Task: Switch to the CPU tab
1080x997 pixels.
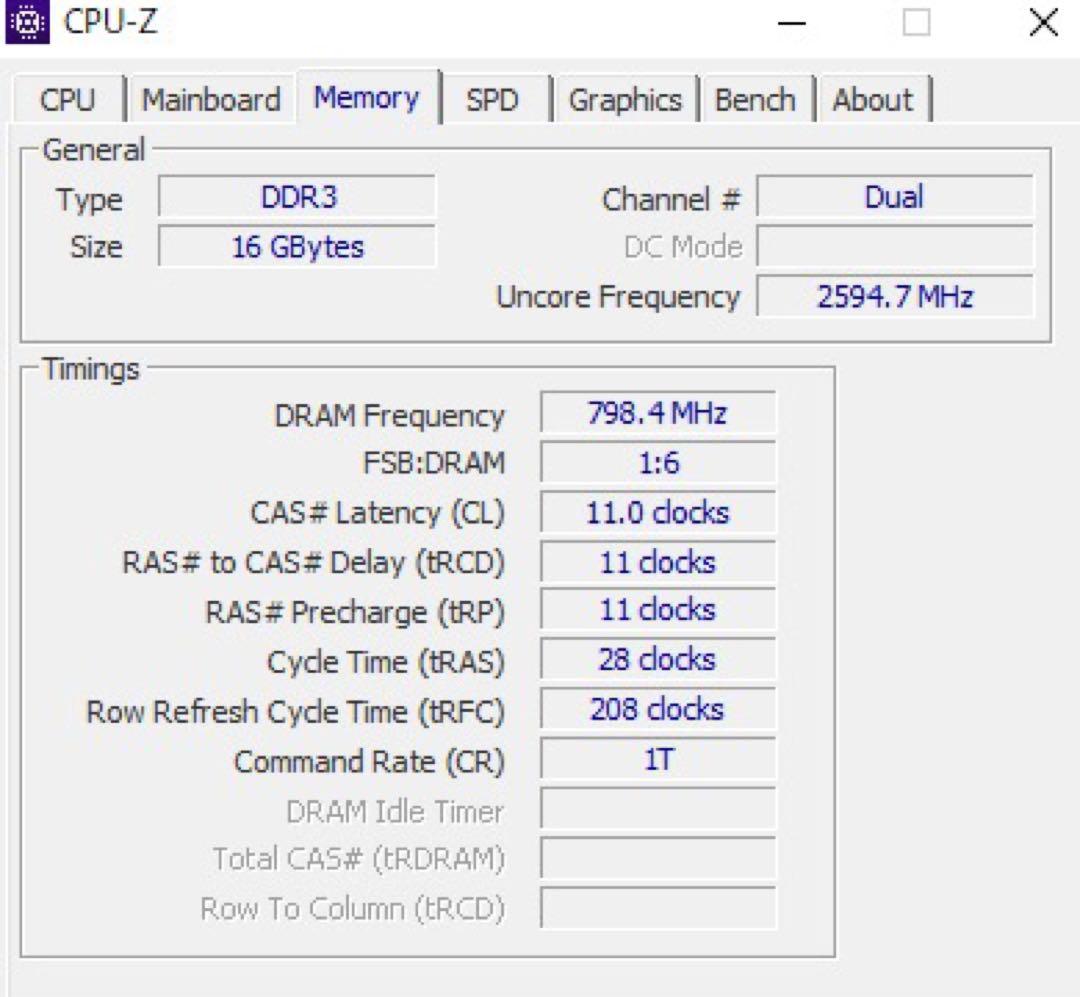Action: point(65,99)
